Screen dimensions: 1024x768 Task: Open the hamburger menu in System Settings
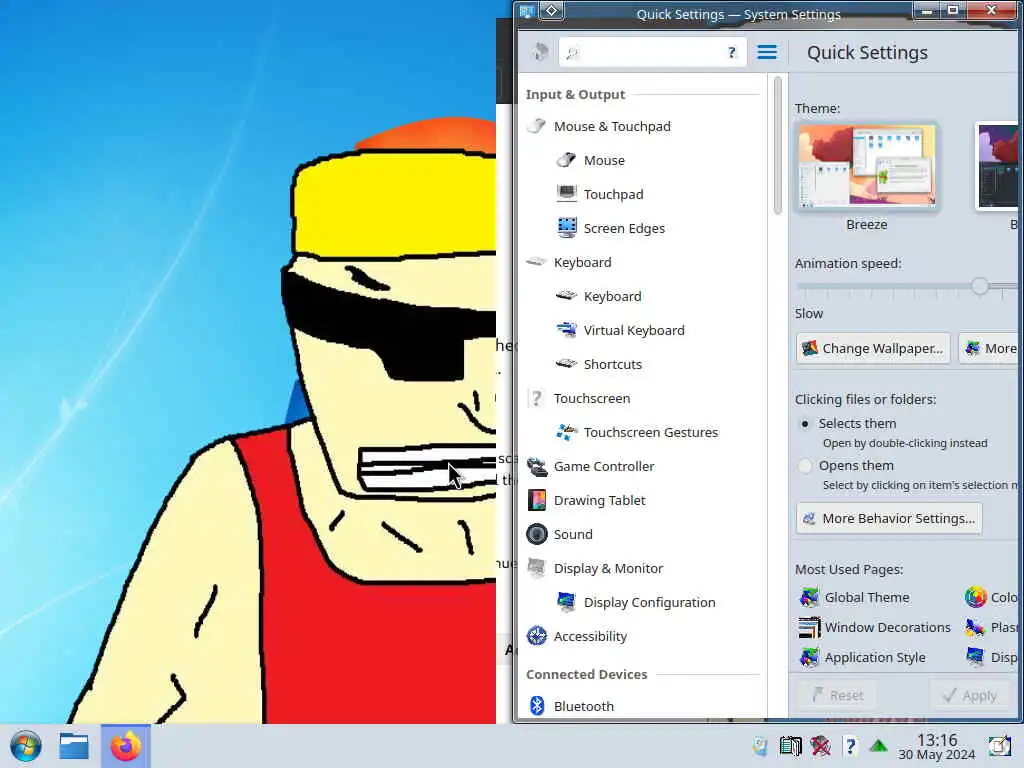[x=767, y=52]
